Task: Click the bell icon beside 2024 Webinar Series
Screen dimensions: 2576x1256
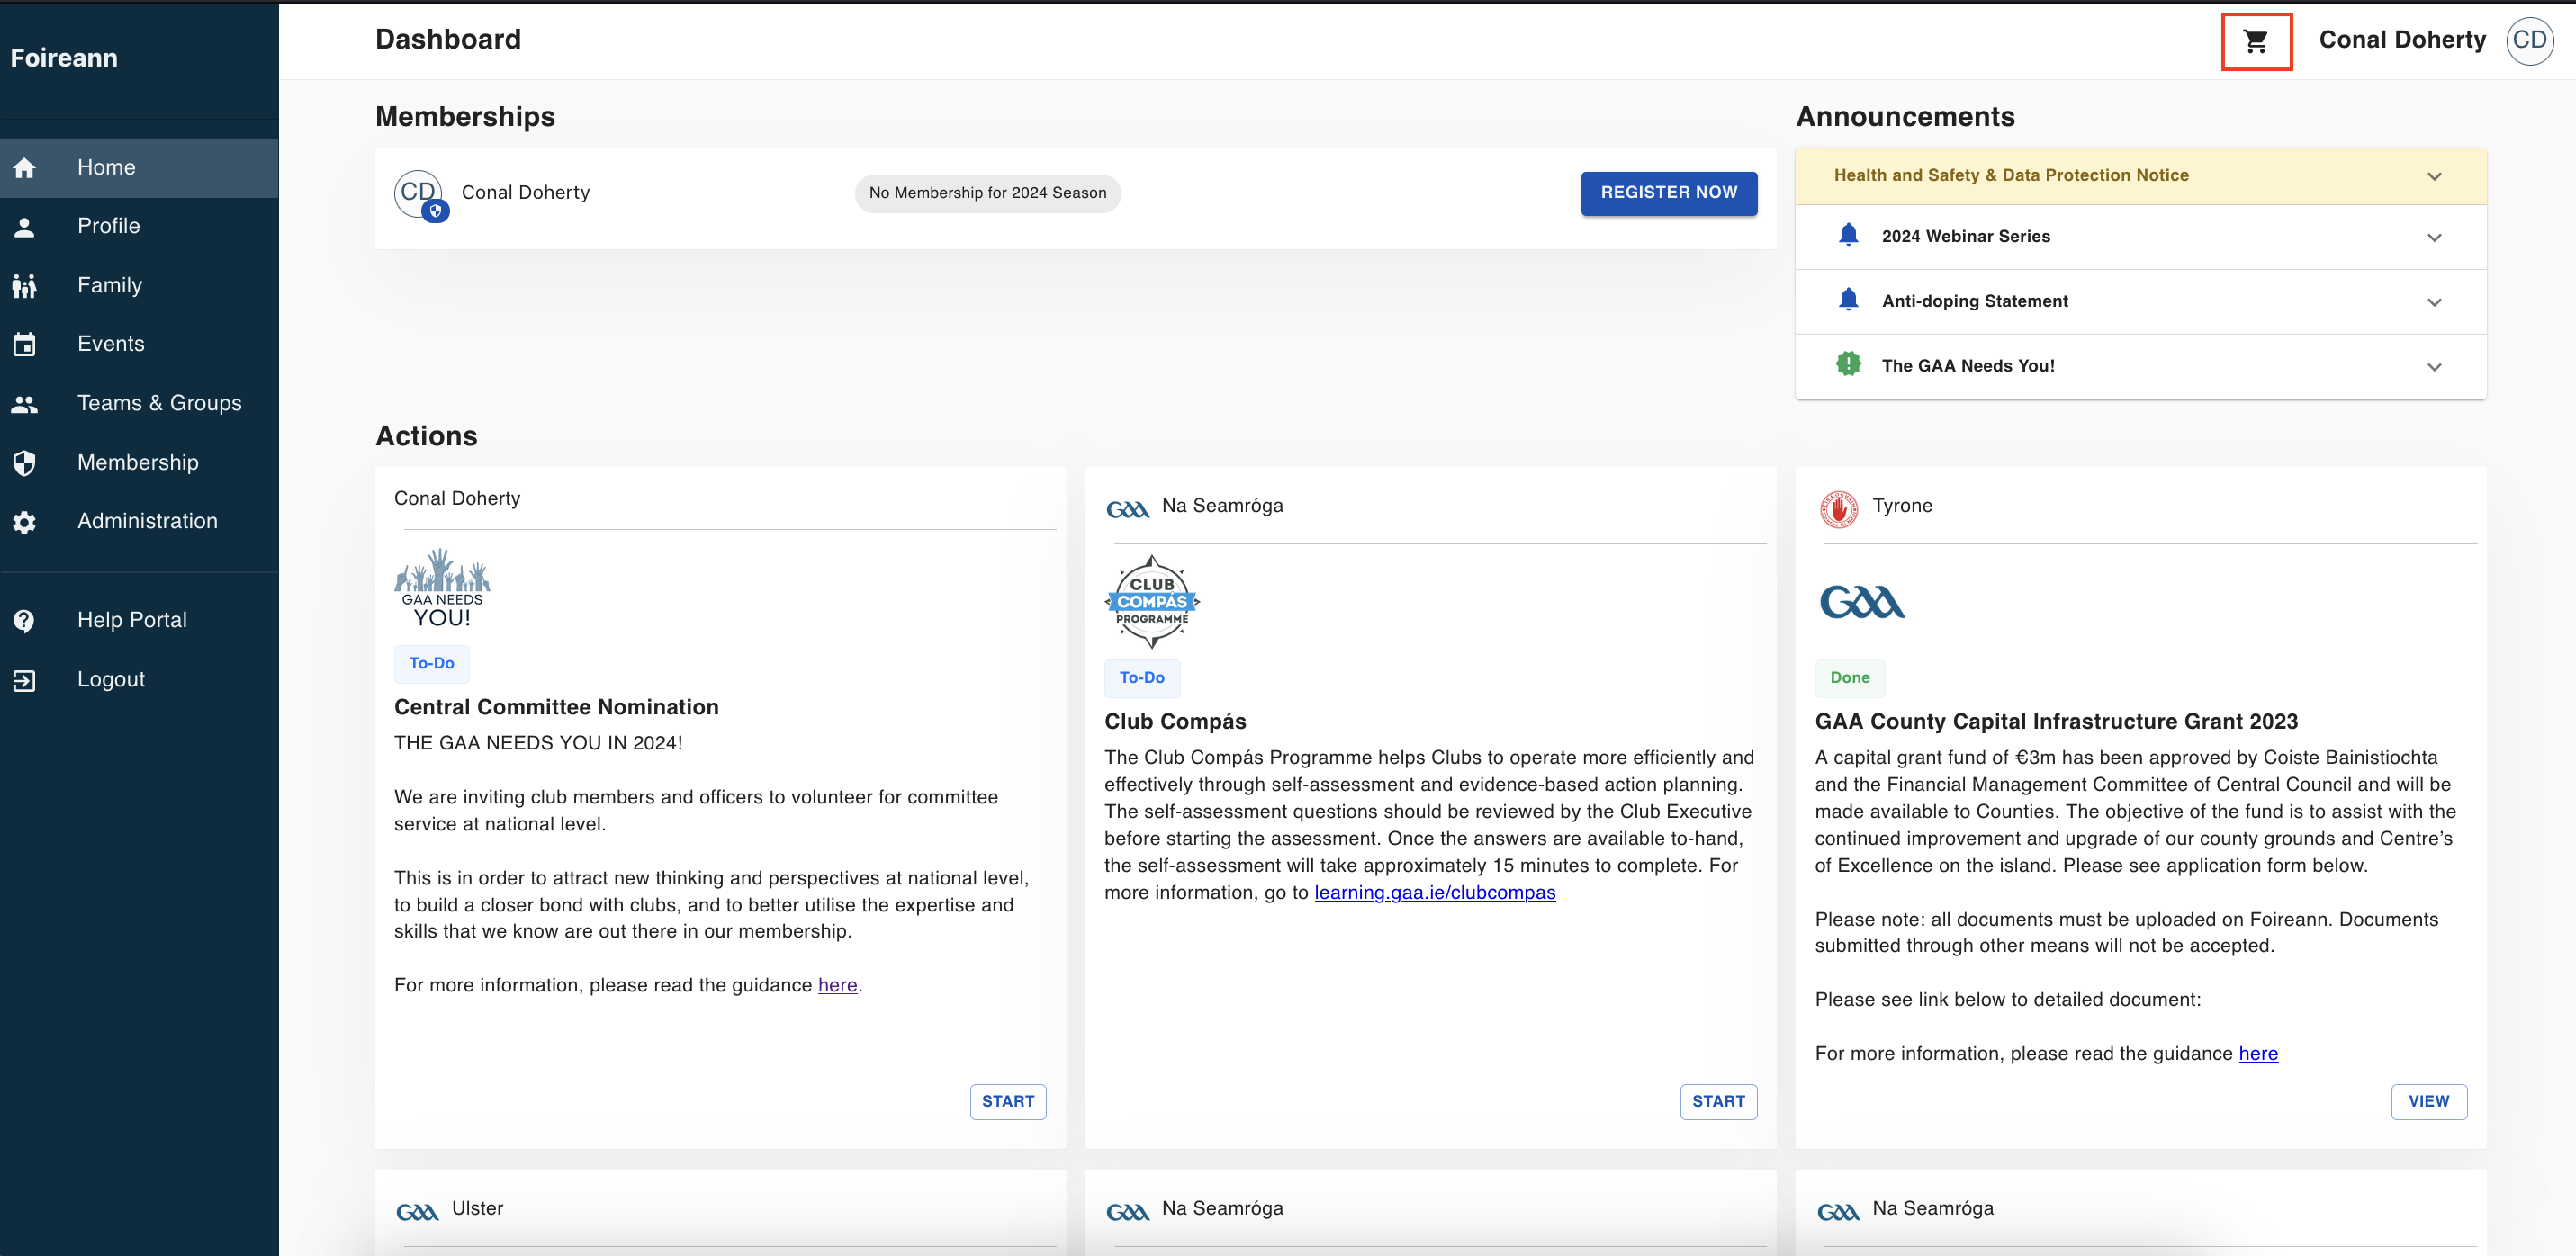Action: tap(1848, 235)
